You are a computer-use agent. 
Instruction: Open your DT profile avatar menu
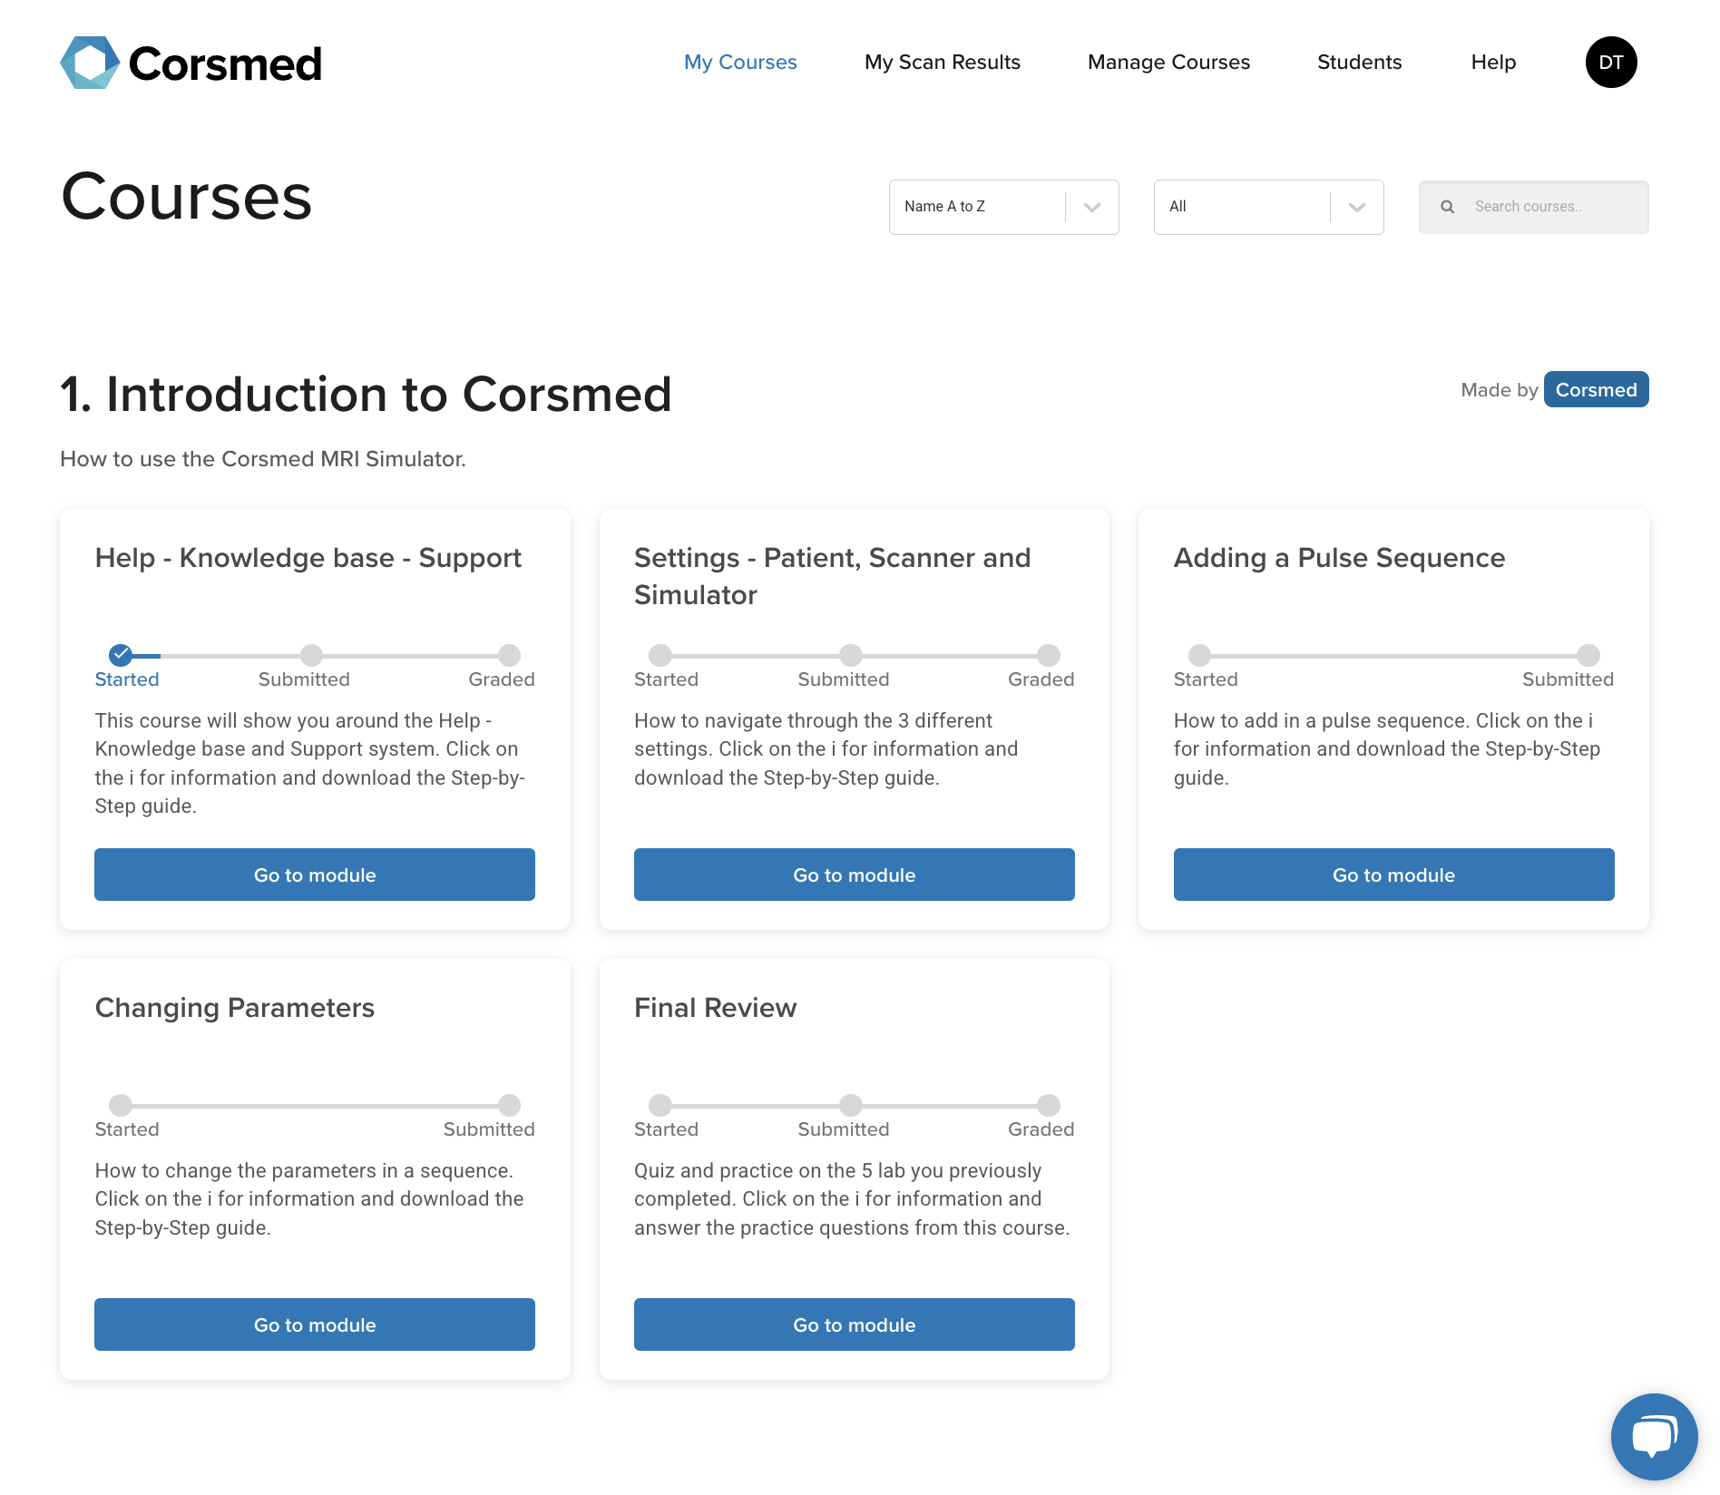pos(1610,62)
